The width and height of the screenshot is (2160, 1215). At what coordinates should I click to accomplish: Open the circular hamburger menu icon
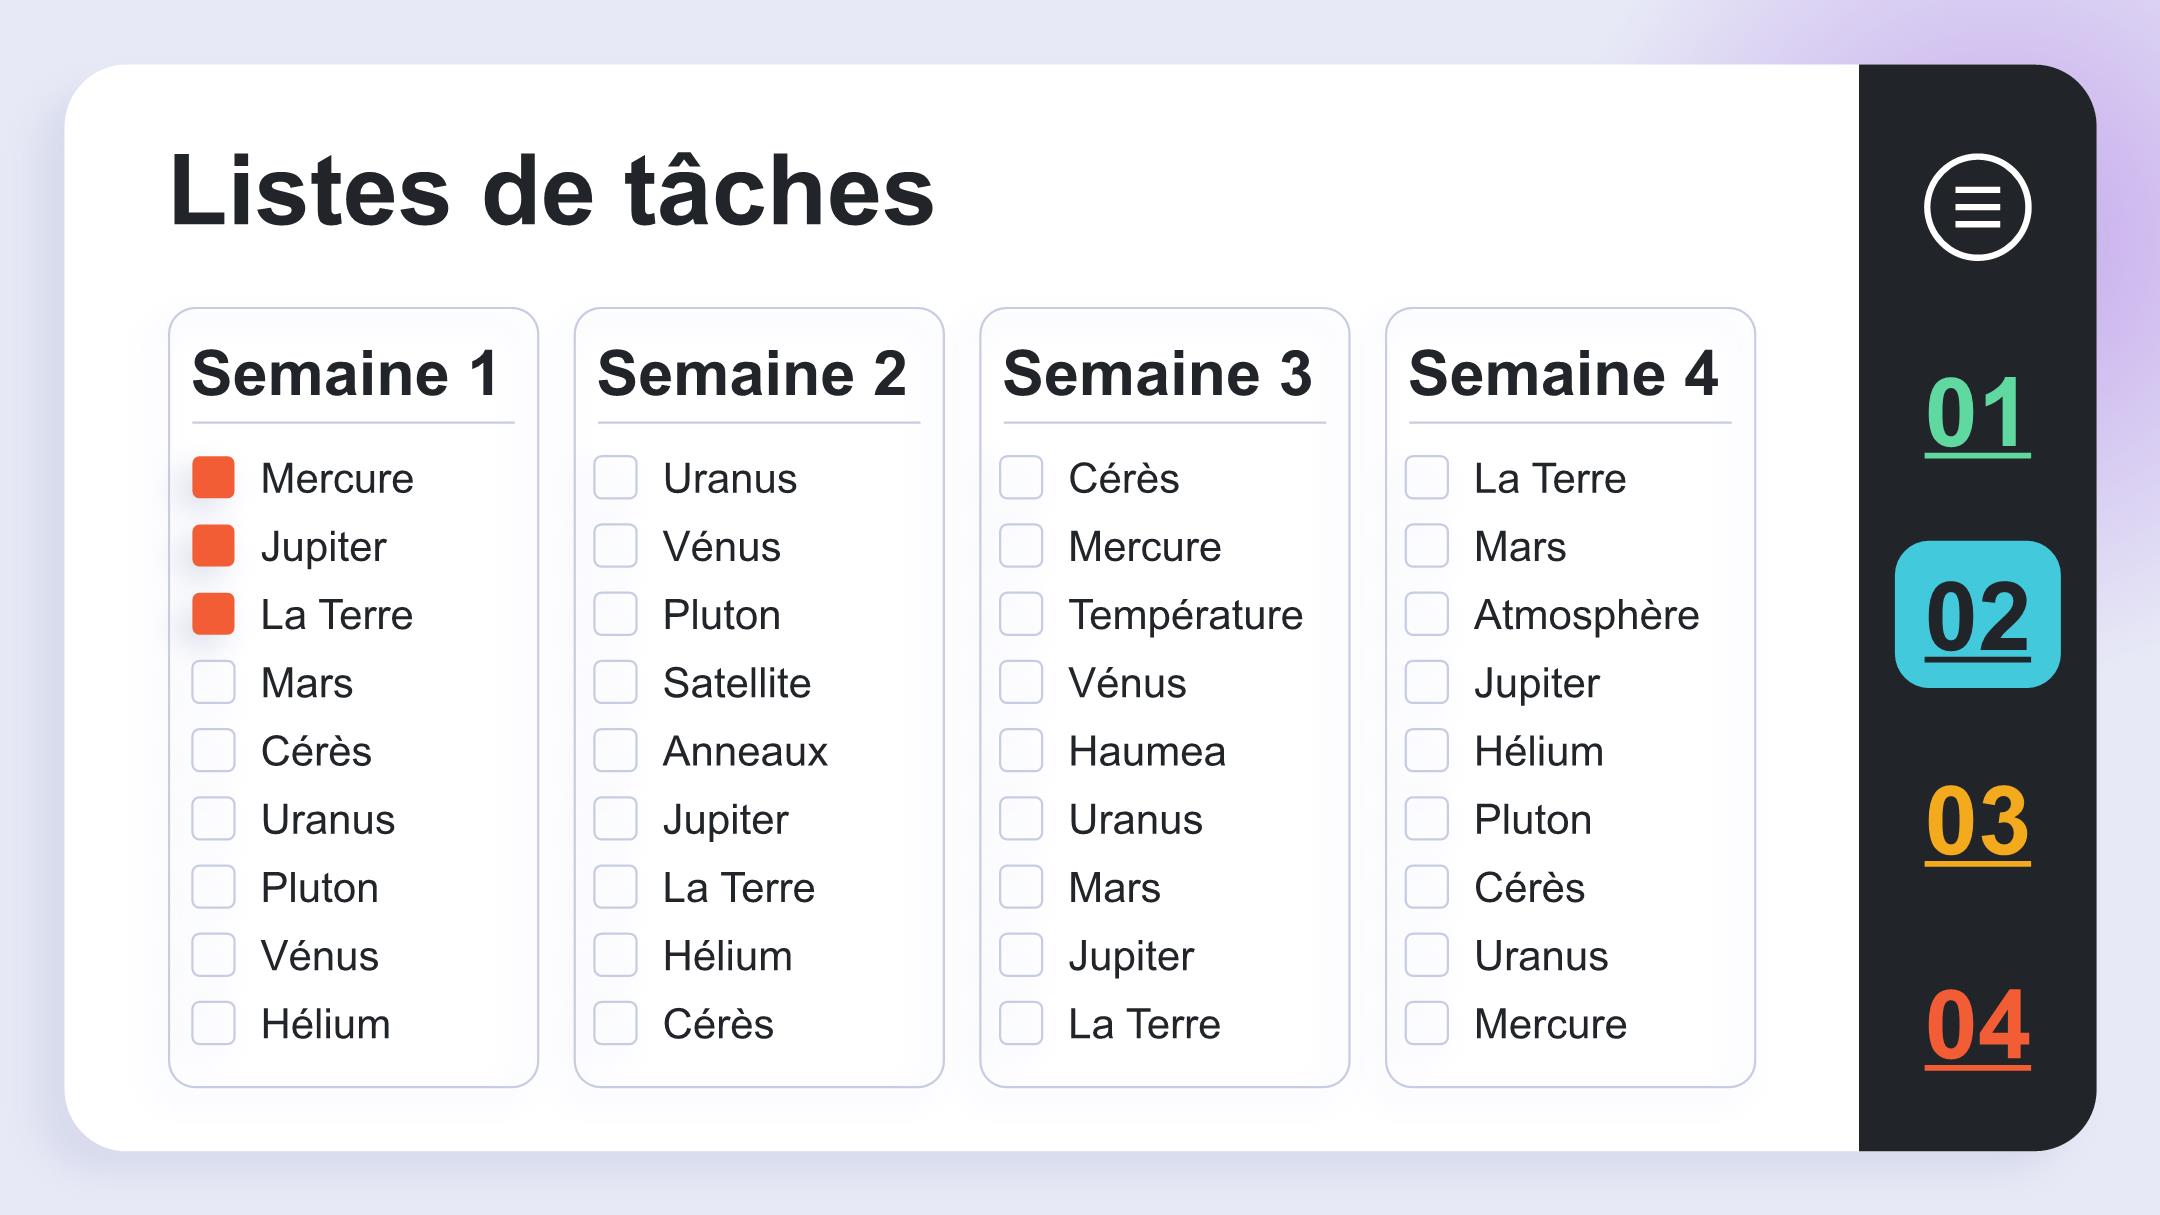click(x=1977, y=207)
